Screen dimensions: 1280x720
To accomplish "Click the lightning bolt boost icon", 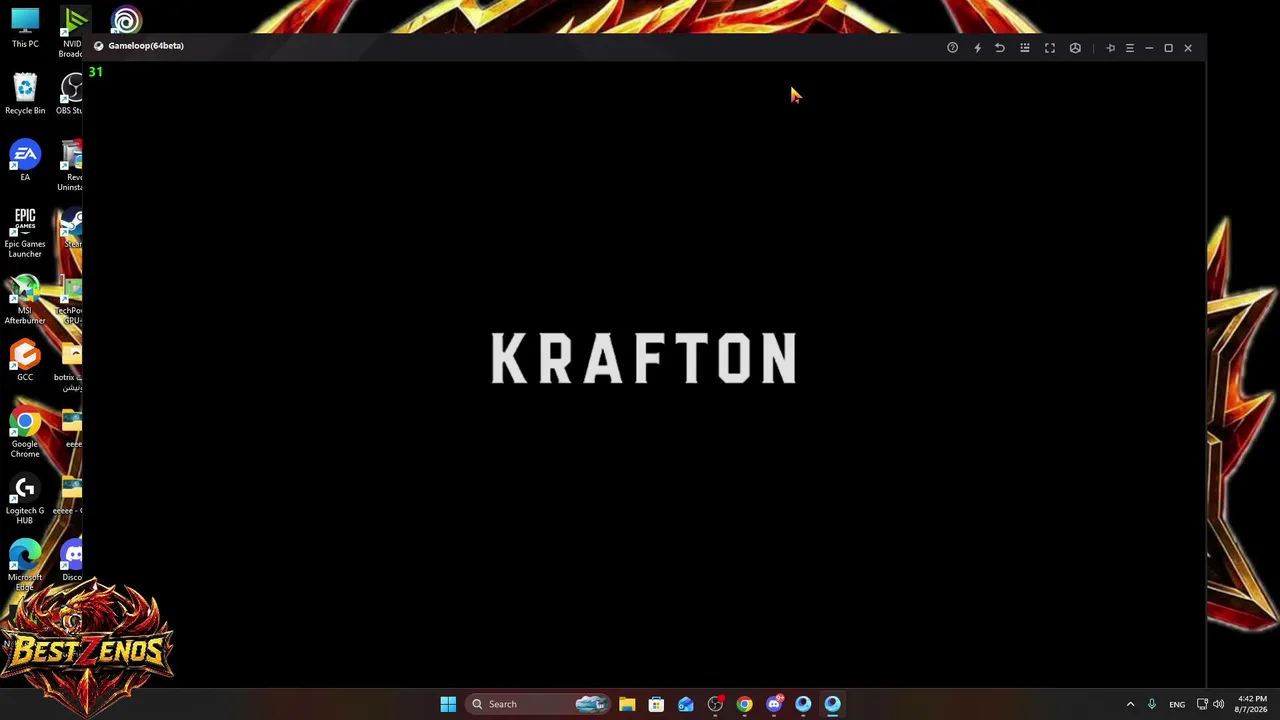I will click(x=978, y=48).
